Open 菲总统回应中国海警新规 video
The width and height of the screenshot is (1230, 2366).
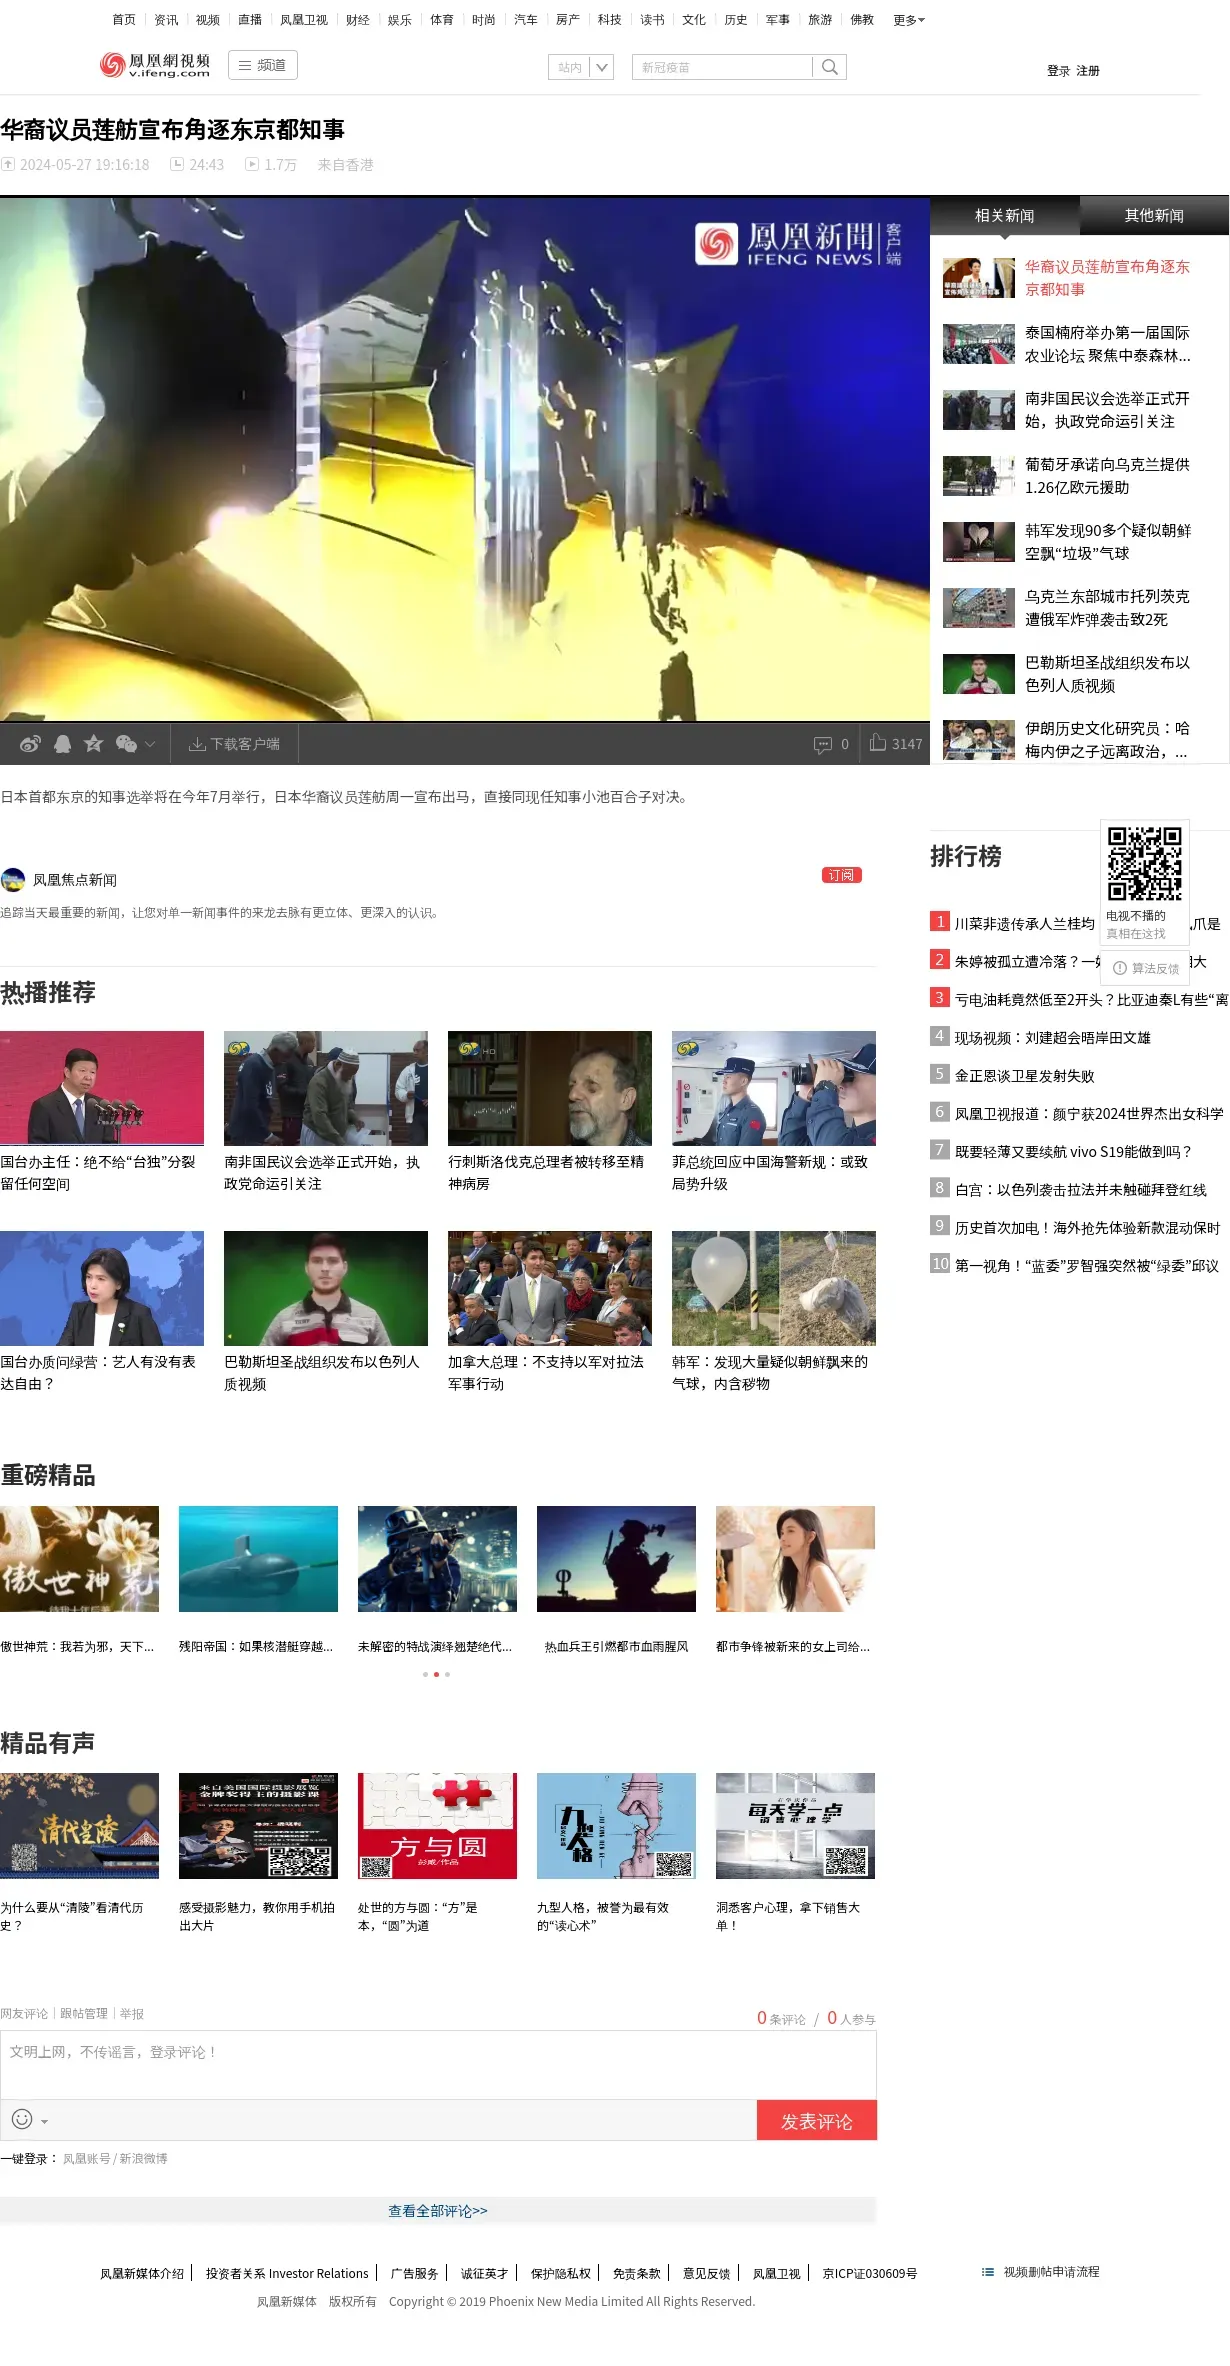[774, 1088]
